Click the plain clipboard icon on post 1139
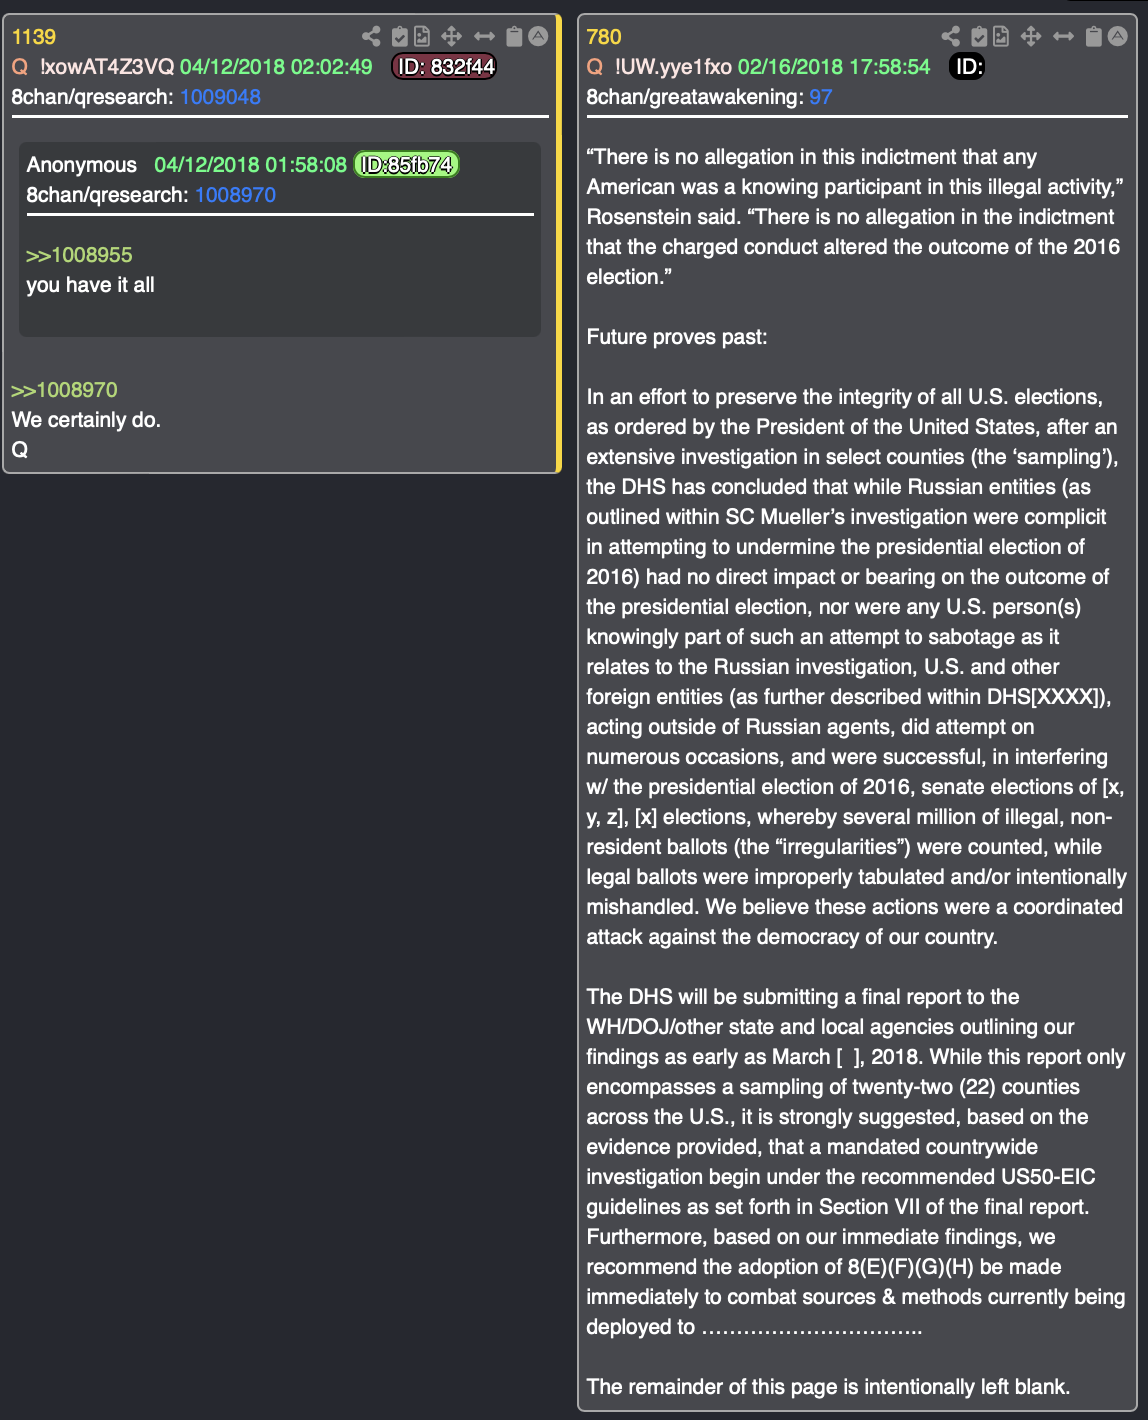This screenshot has width=1148, height=1420. (x=514, y=37)
